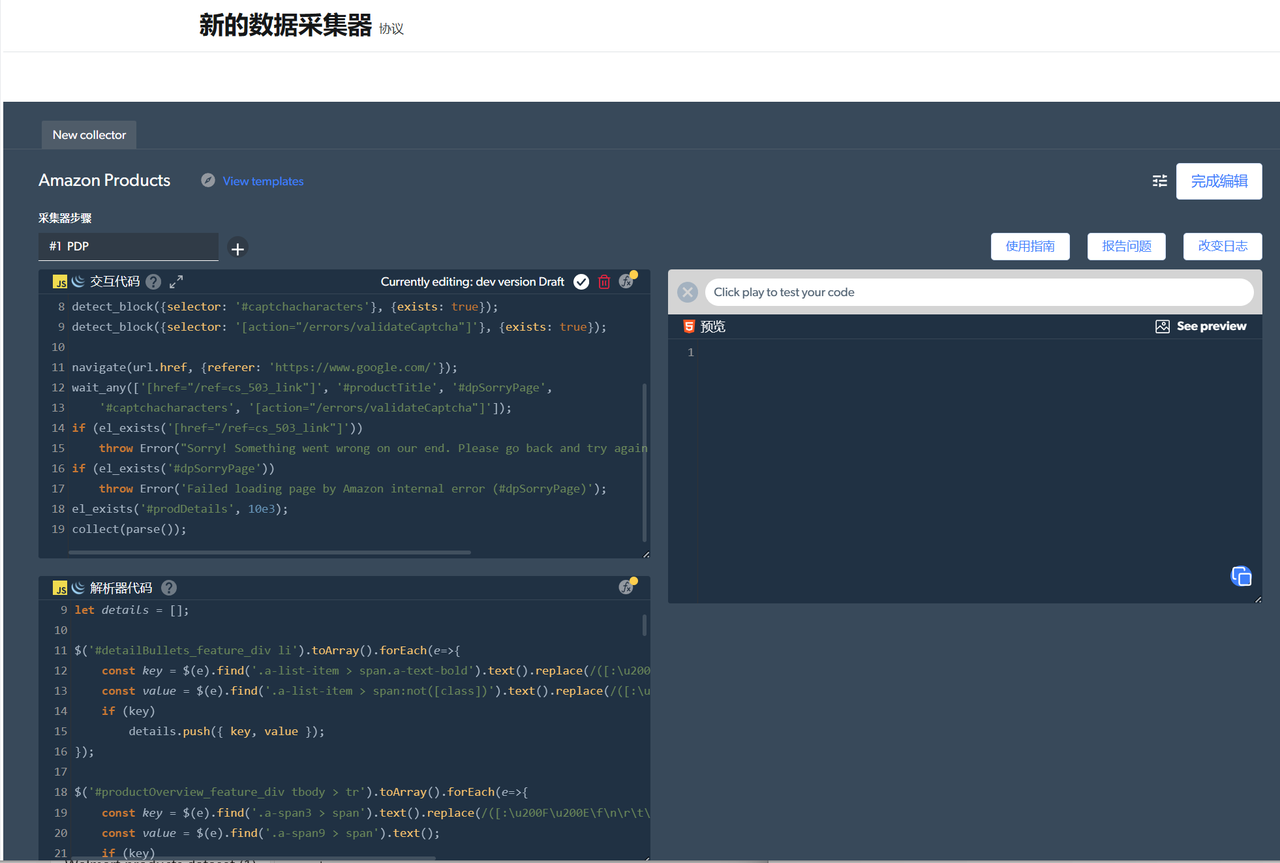This screenshot has height=863, width=1280.
Task: Click the 'Amazon Products' collector title
Action: 105,180
